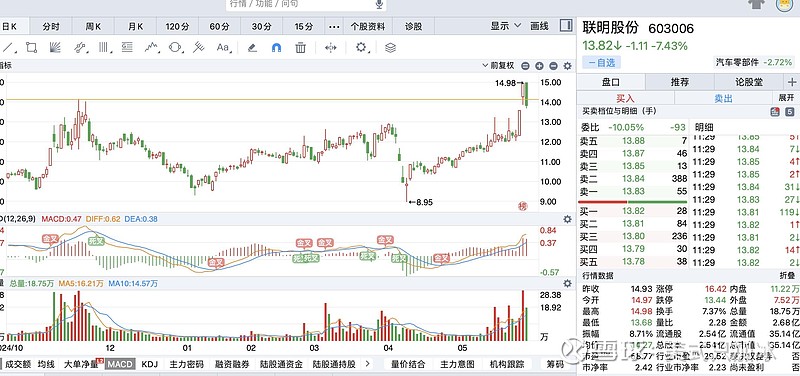Toggle the magnet snap tool

tap(276, 48)
